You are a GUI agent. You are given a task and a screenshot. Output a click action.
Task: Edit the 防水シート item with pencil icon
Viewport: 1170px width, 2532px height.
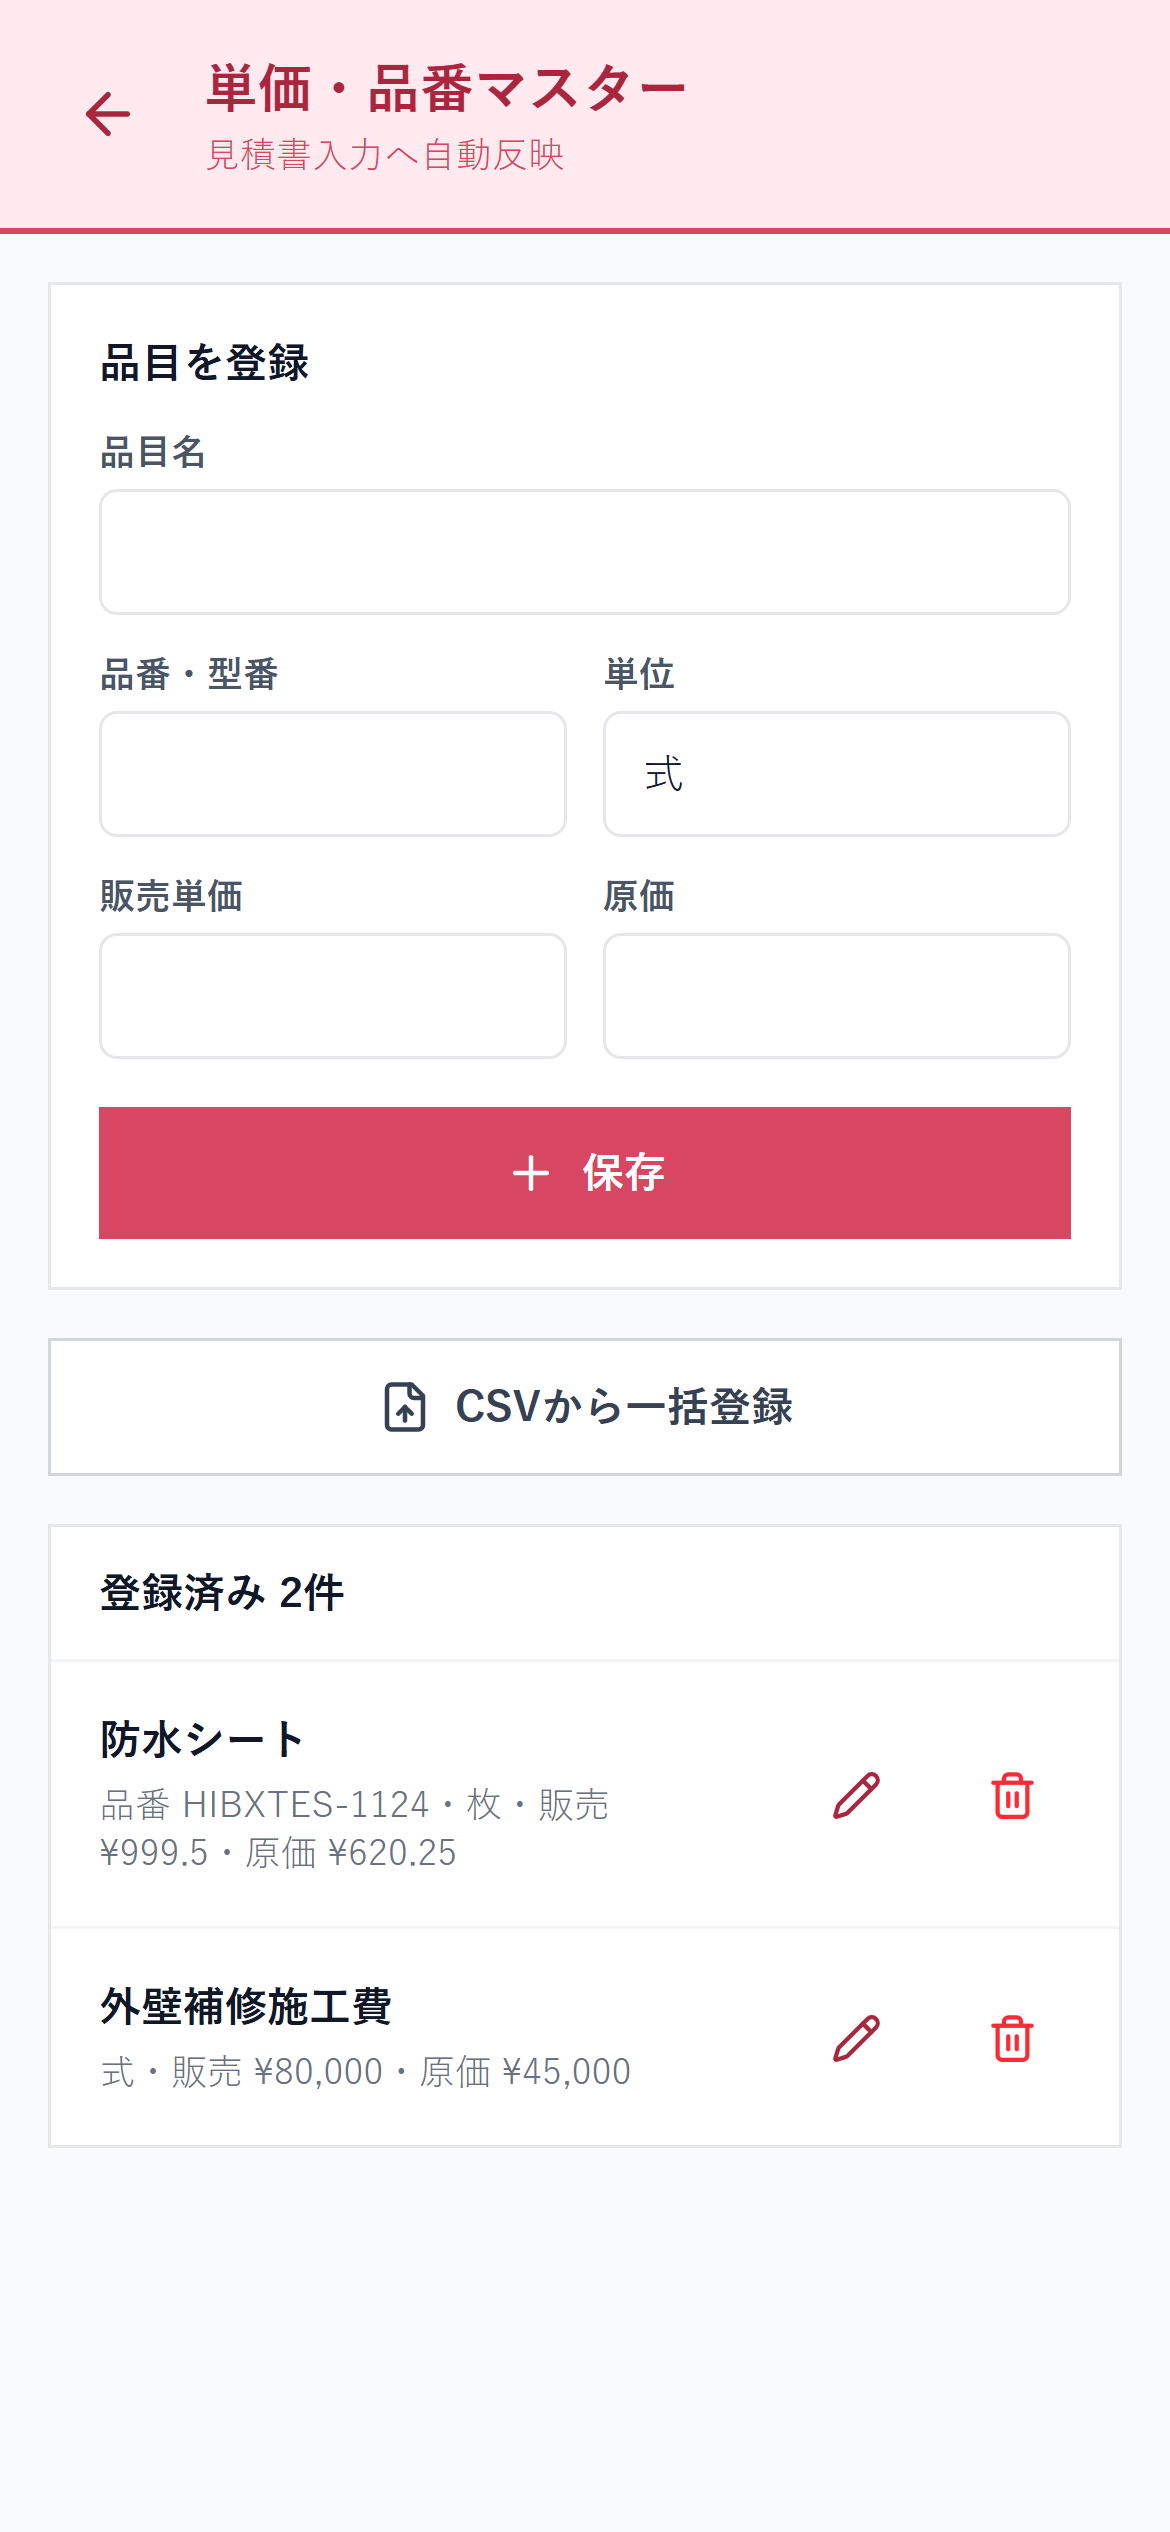[x=856, y=1795]
